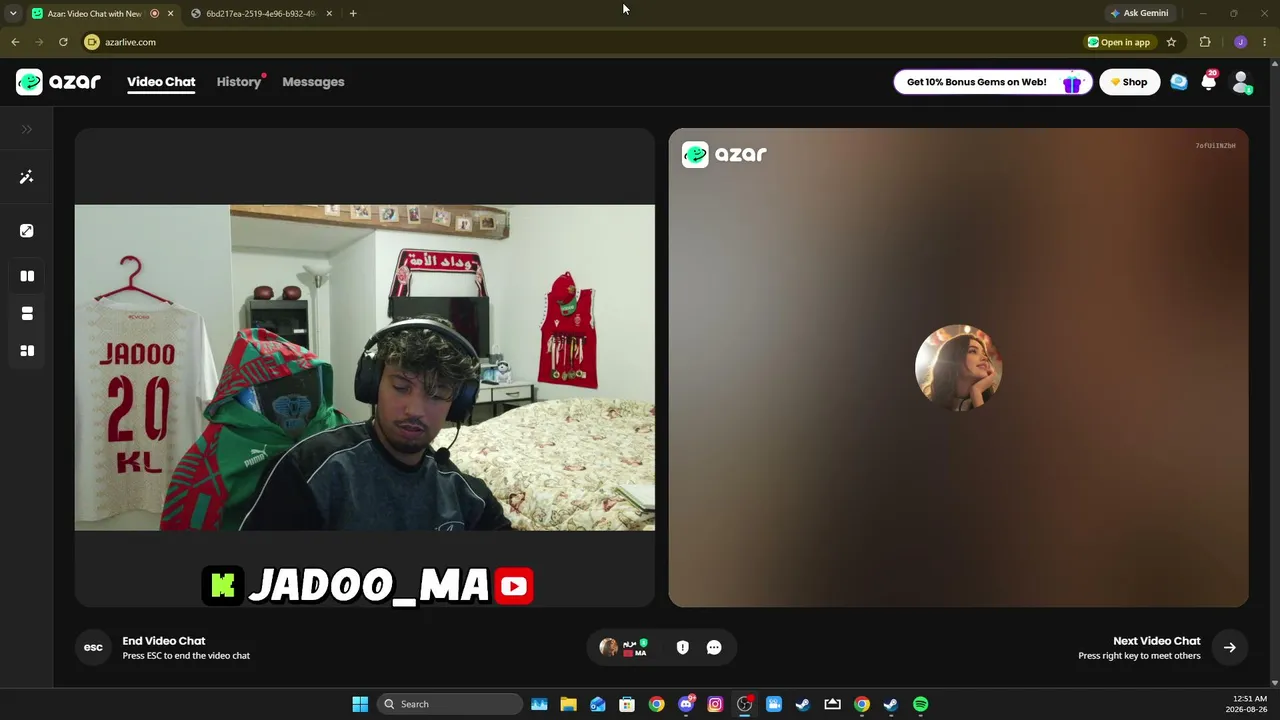
Task: Open the Video Chat tab
Action: [x=161, y=82]
